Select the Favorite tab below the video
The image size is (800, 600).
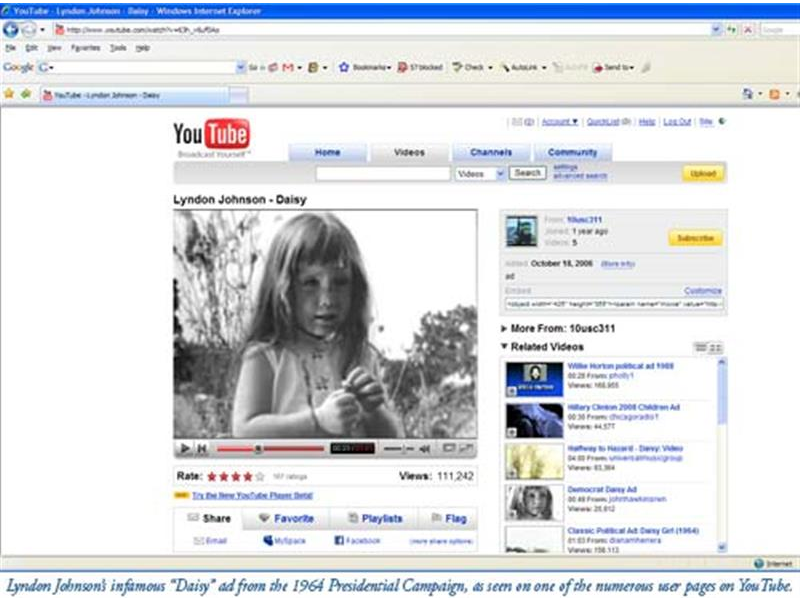coord(287,518)
